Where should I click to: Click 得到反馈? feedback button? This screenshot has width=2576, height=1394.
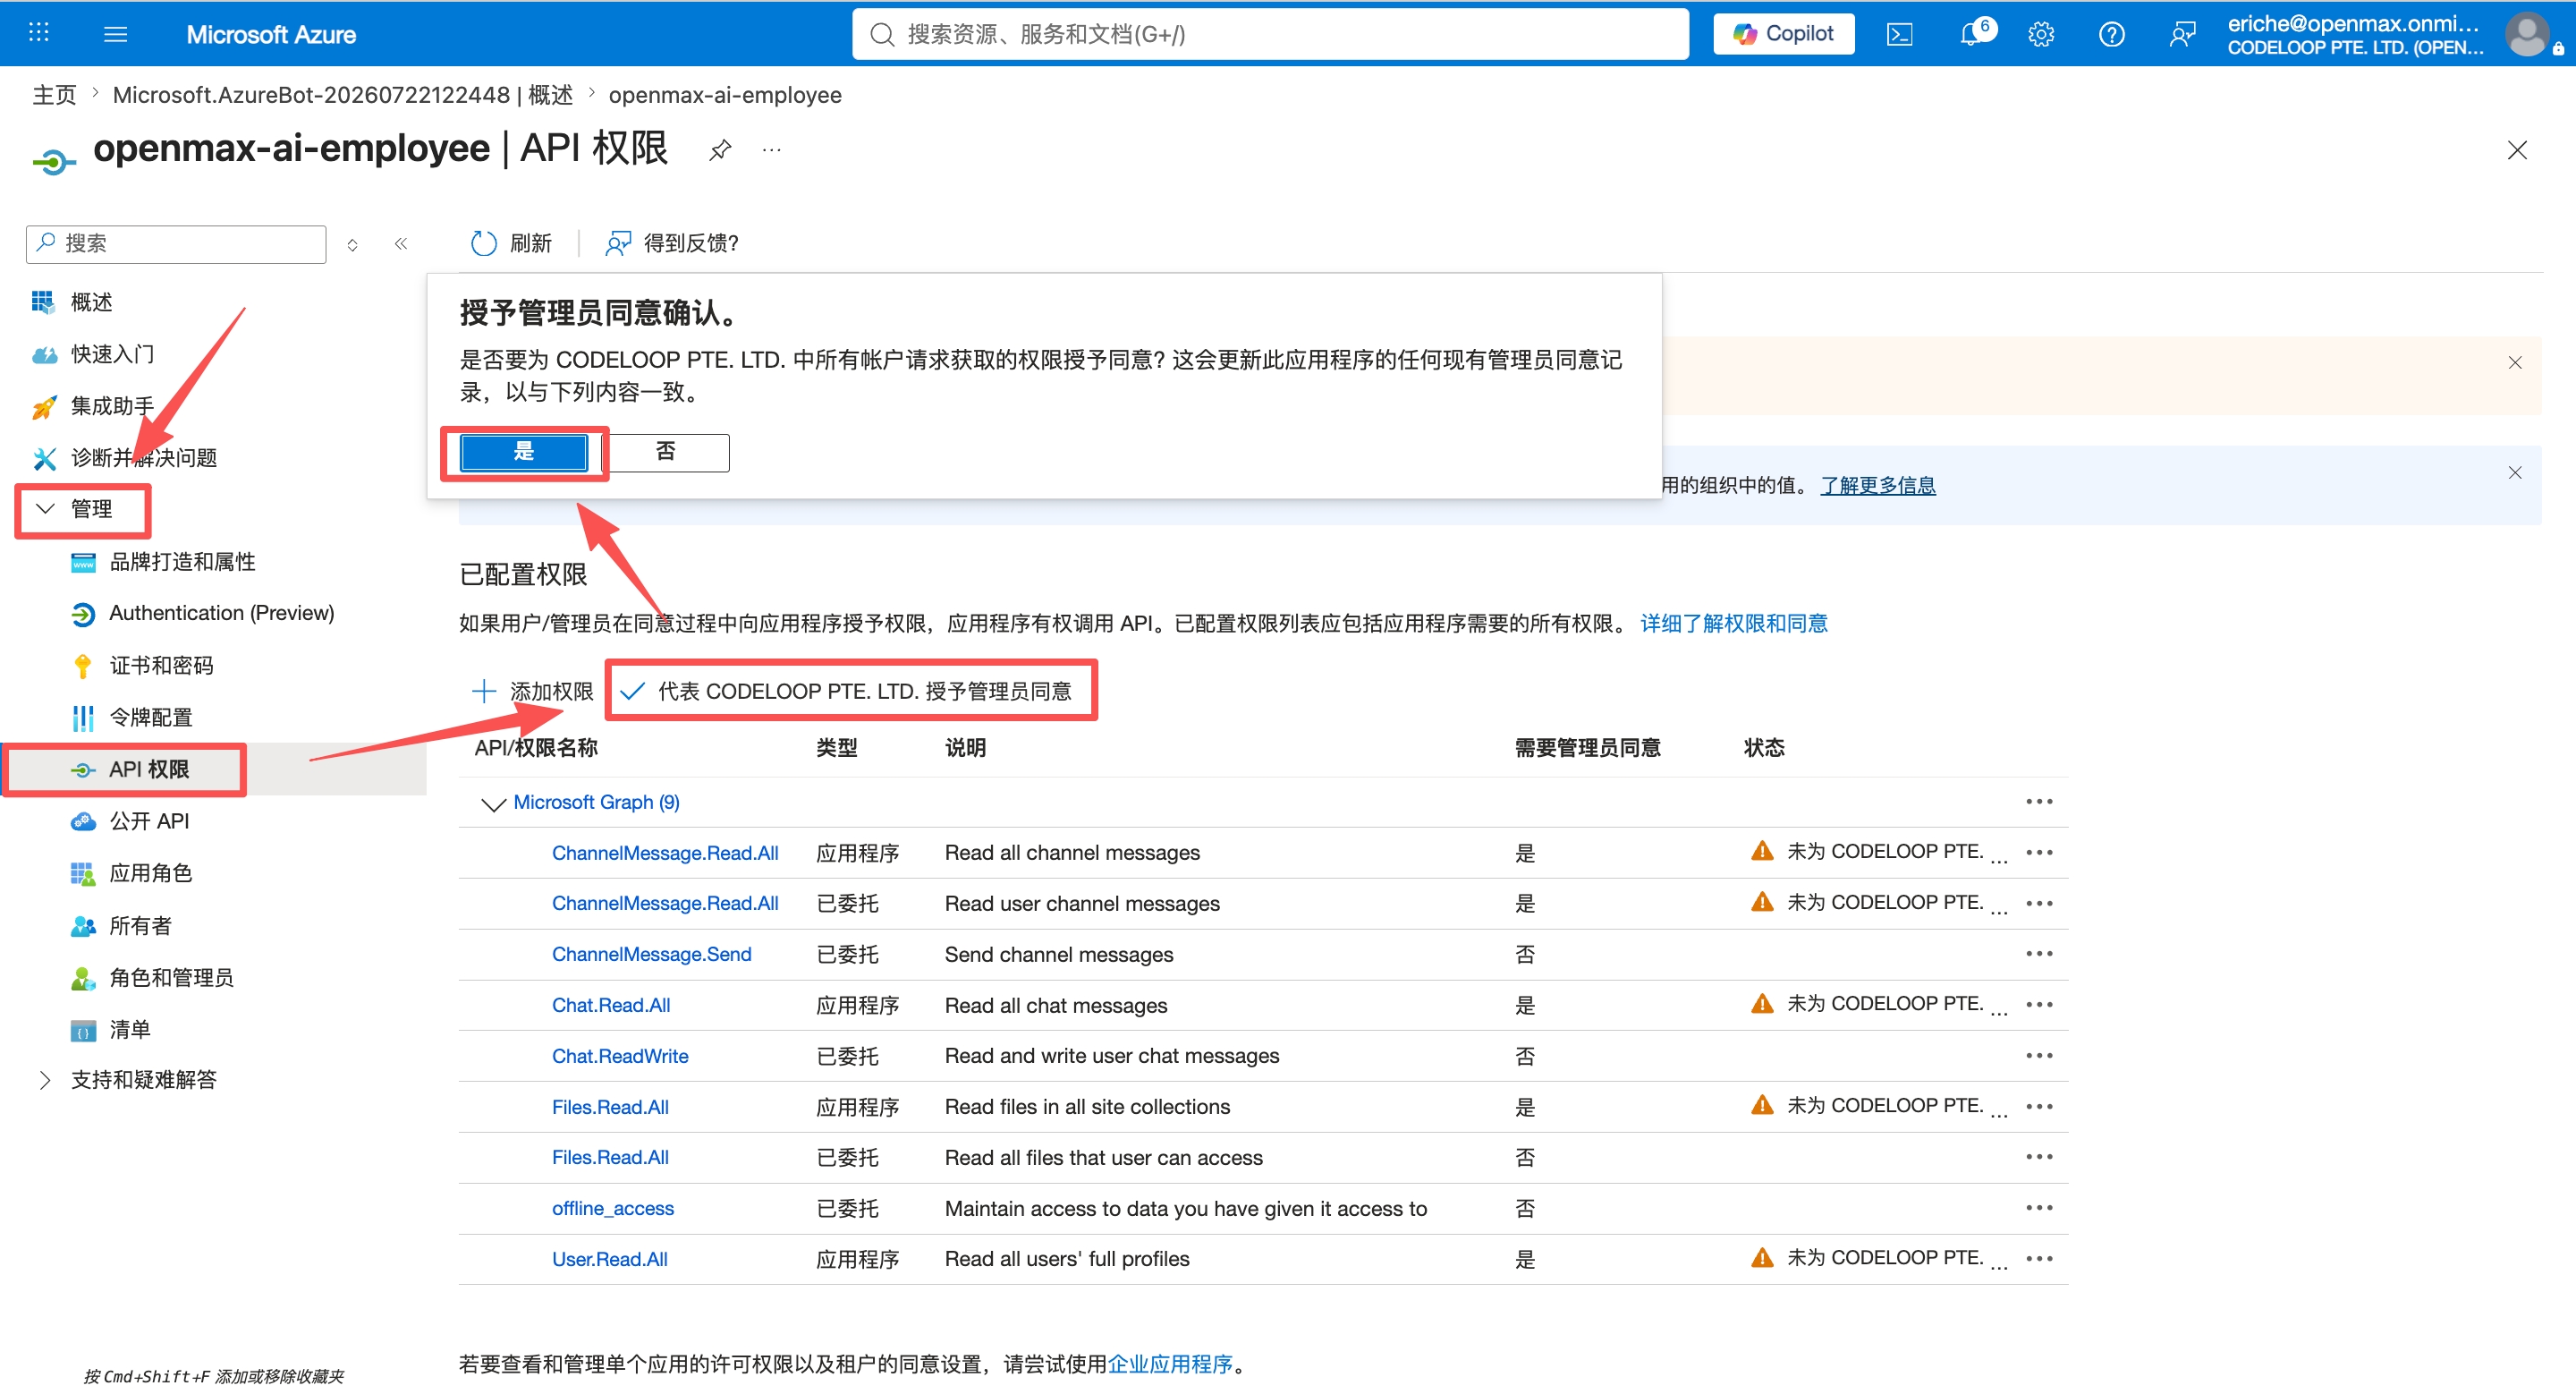pos(672,243)
